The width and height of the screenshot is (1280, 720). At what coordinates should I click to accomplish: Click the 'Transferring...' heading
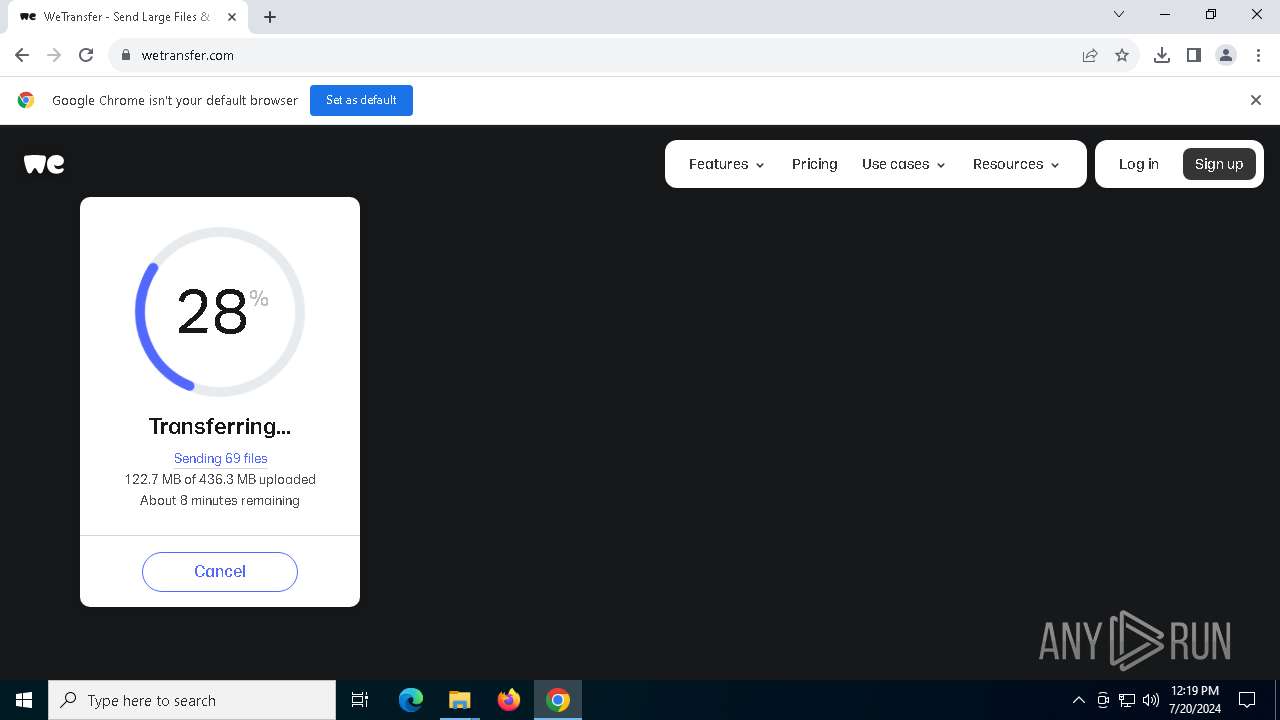point(220,426)
